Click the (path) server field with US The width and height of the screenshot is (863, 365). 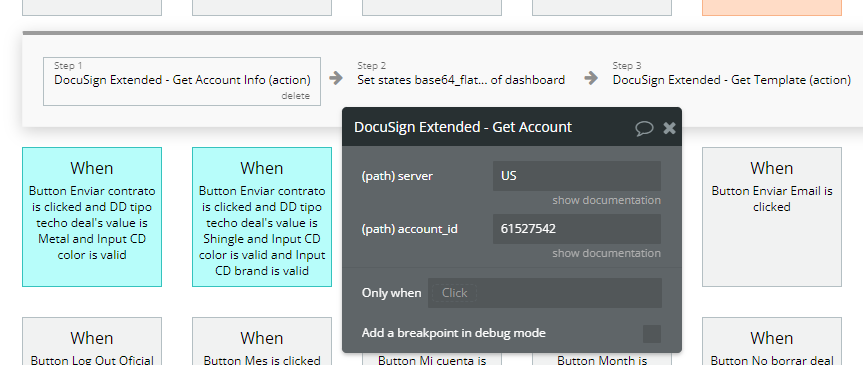click(x=577, y=176)
